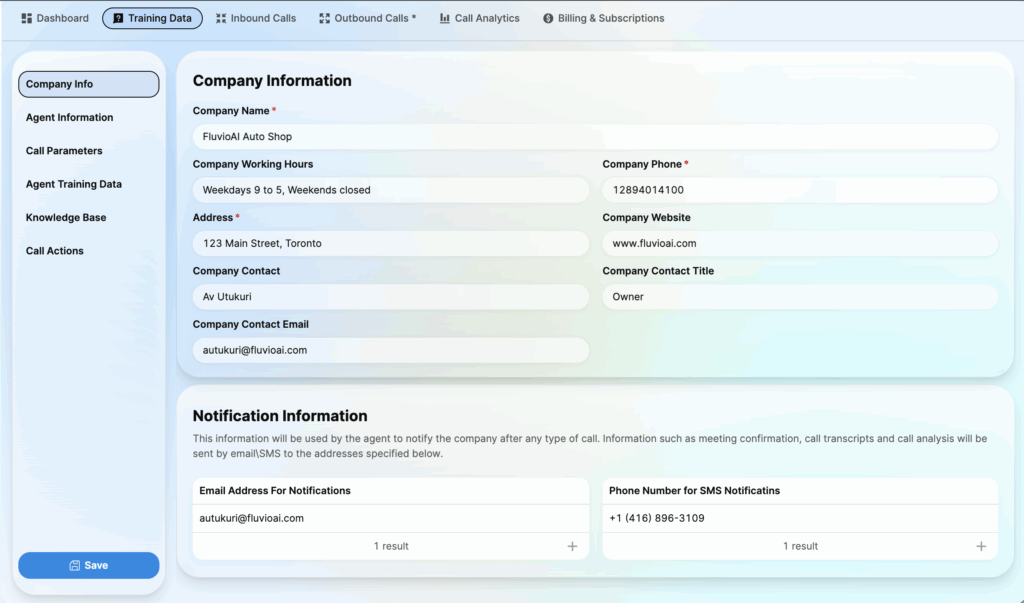The image size is (1024, 603).
Task: Click the Billing & Subscriptions dollar icon
Action: [x=548, y=18]
